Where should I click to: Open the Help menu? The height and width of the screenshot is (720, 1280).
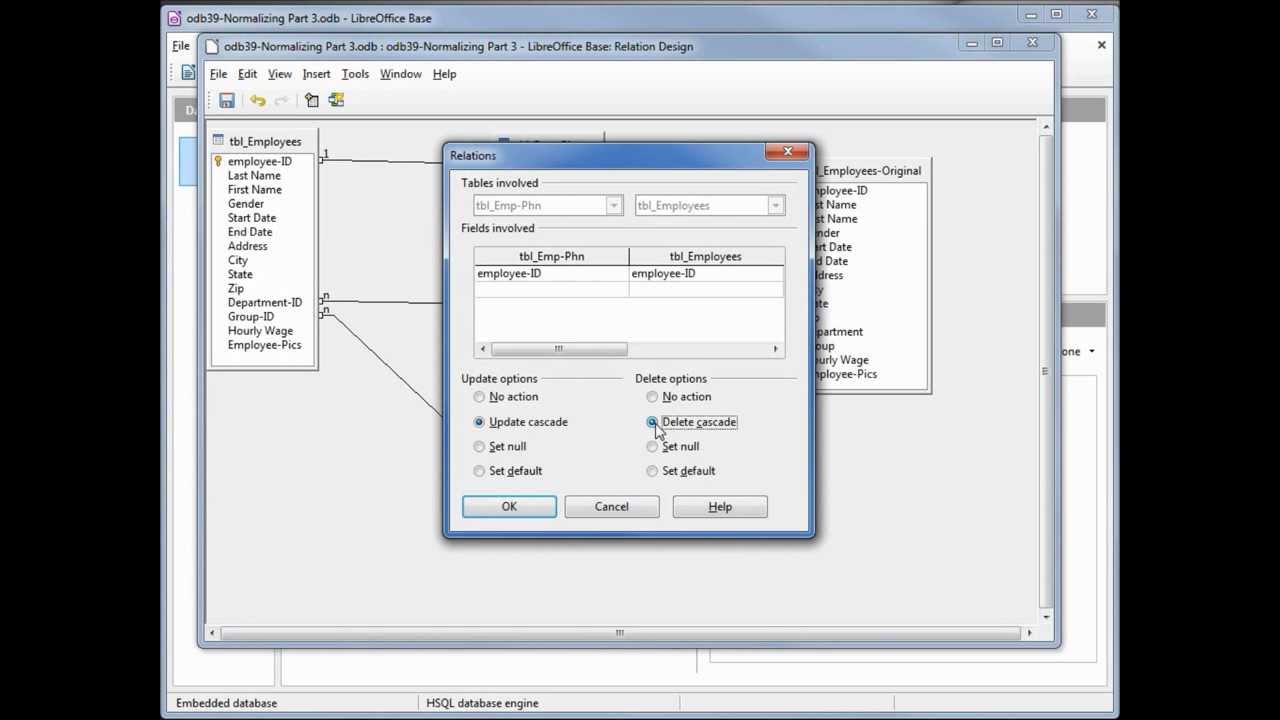pos(444,74)
